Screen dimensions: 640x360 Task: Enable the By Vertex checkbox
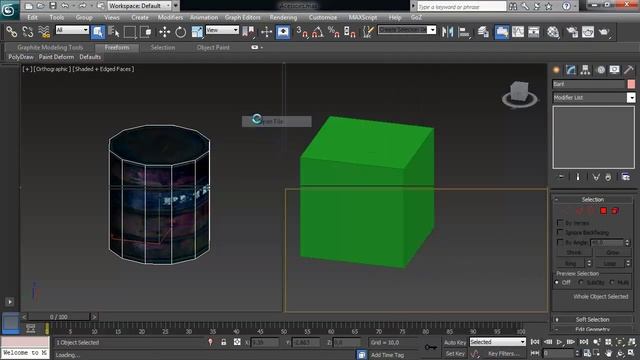tap(560, 223)
